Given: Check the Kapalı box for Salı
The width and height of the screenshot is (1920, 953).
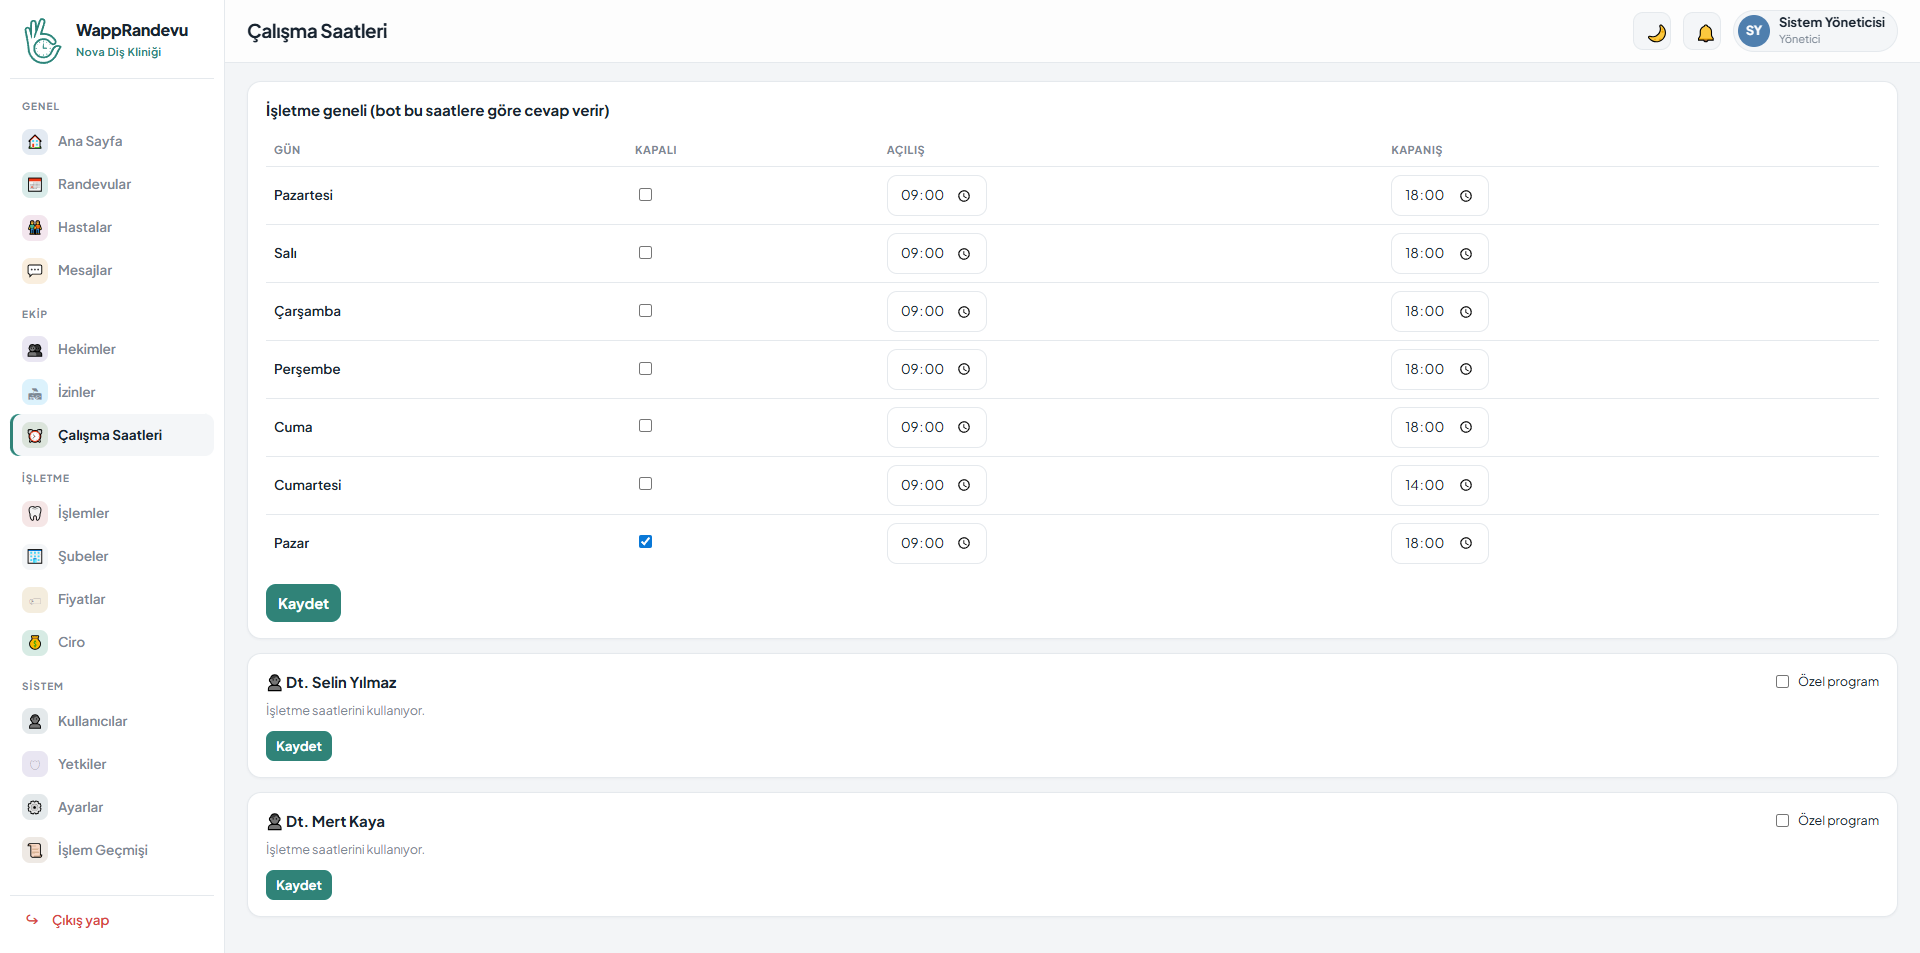Looking at the screenshot, I should [x=645, y=253].
